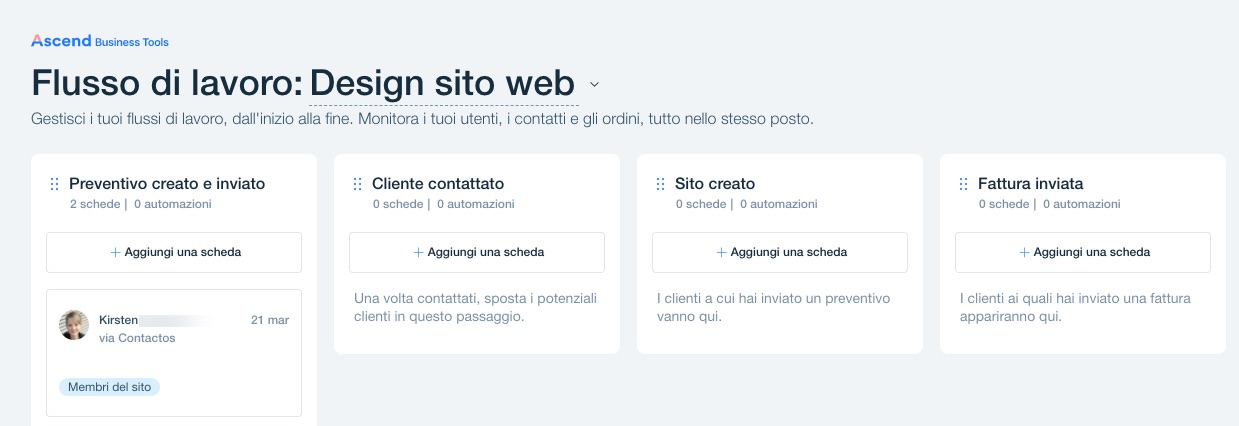The image size is (1239, 426).
Task: Add a card in Sito creato column
Action: [780, 252]
